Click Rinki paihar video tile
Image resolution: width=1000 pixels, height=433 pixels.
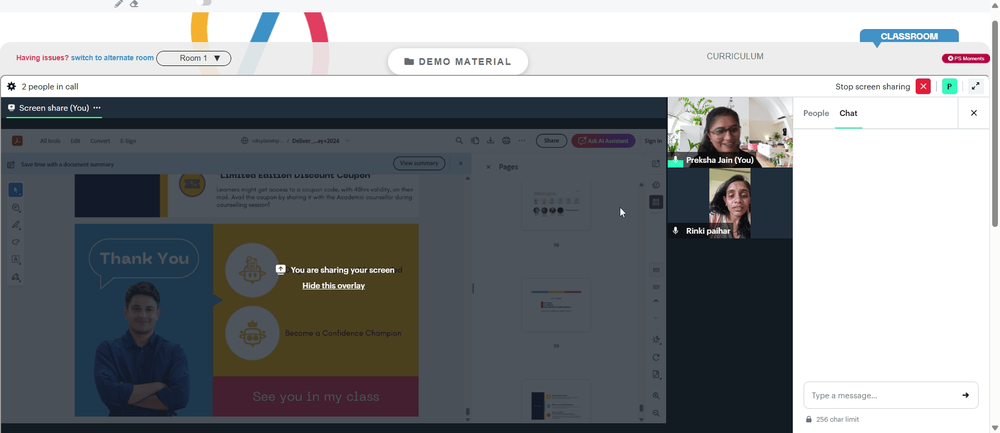(x=730, y=203)
